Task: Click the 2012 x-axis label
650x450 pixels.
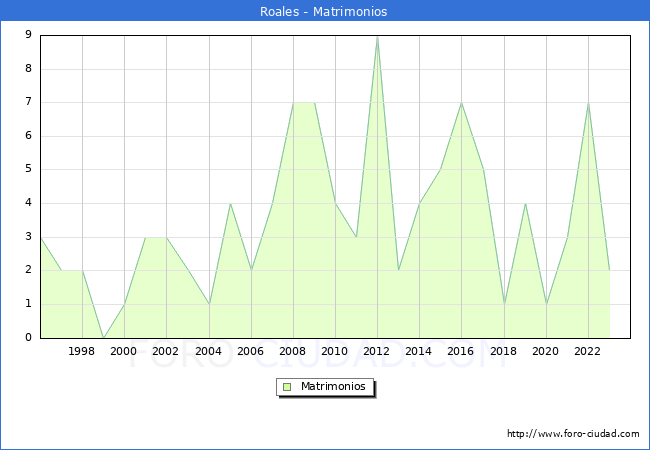Action: (376, 351)
